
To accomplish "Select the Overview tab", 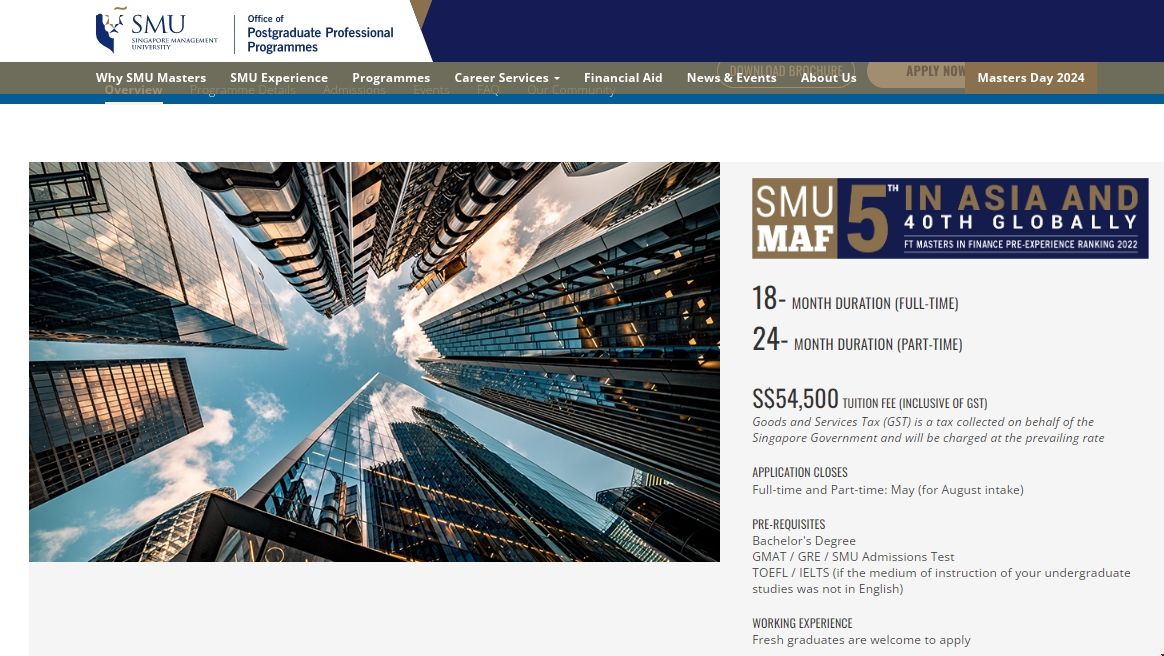I will (133, 90).
